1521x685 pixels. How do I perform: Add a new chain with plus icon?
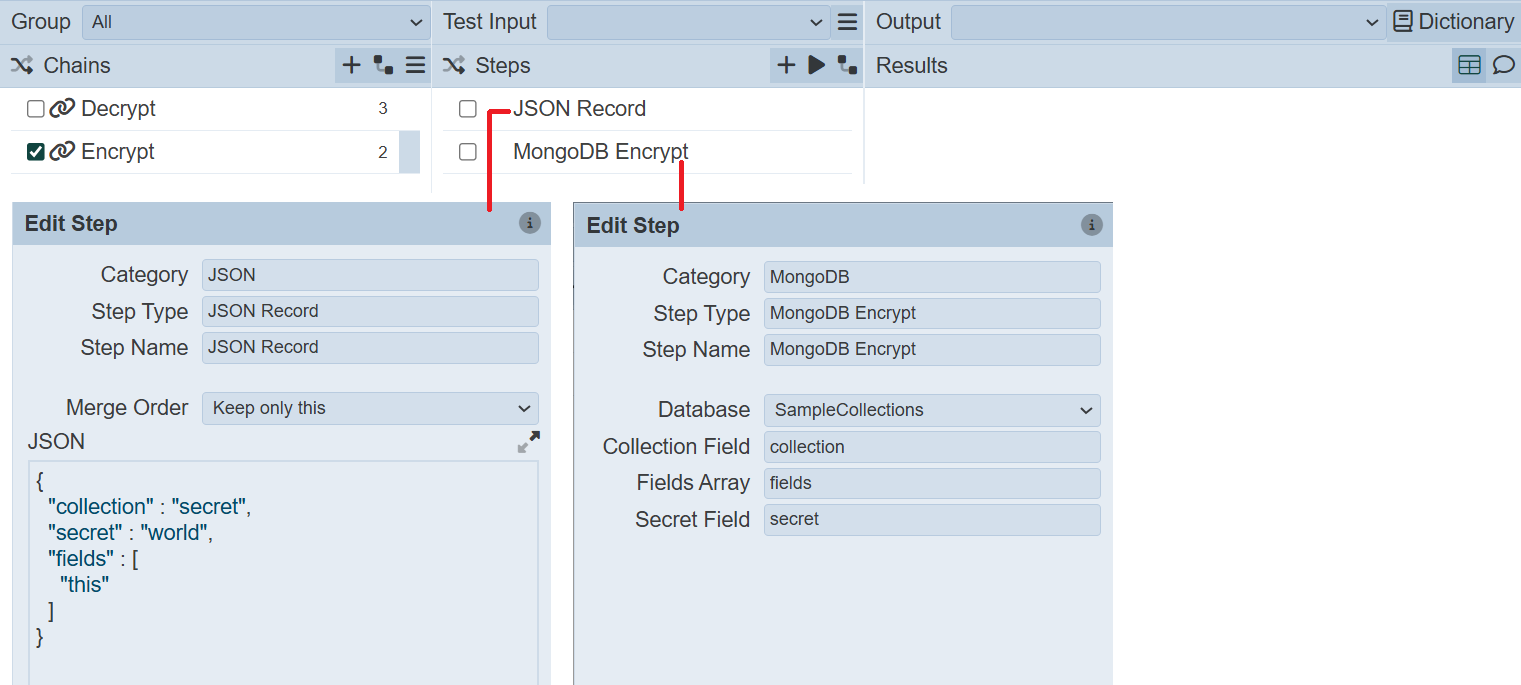tap(351, 66)
